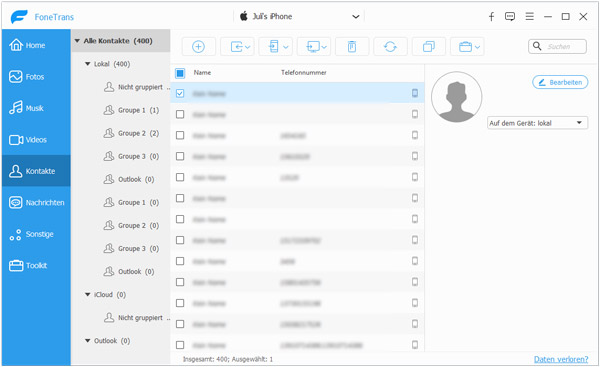
Task: Click the trash delete contact icon
Action: pyautogui.click(x=352, y=47)
